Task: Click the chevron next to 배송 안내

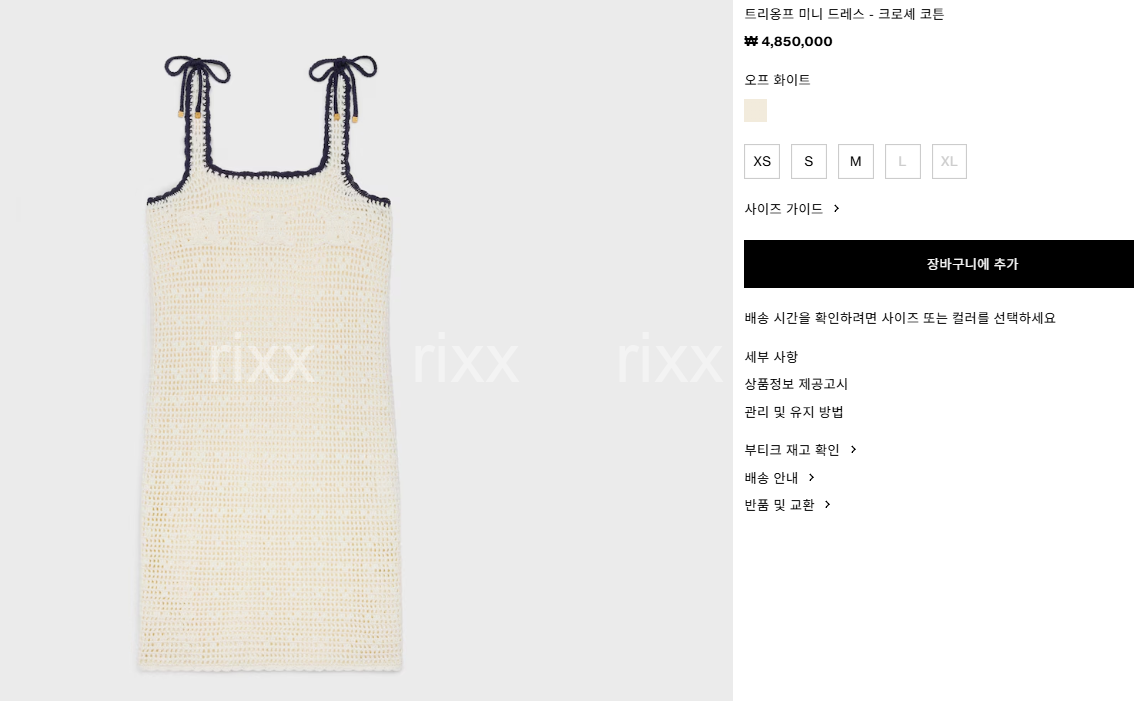Action: tap(811, 477)
